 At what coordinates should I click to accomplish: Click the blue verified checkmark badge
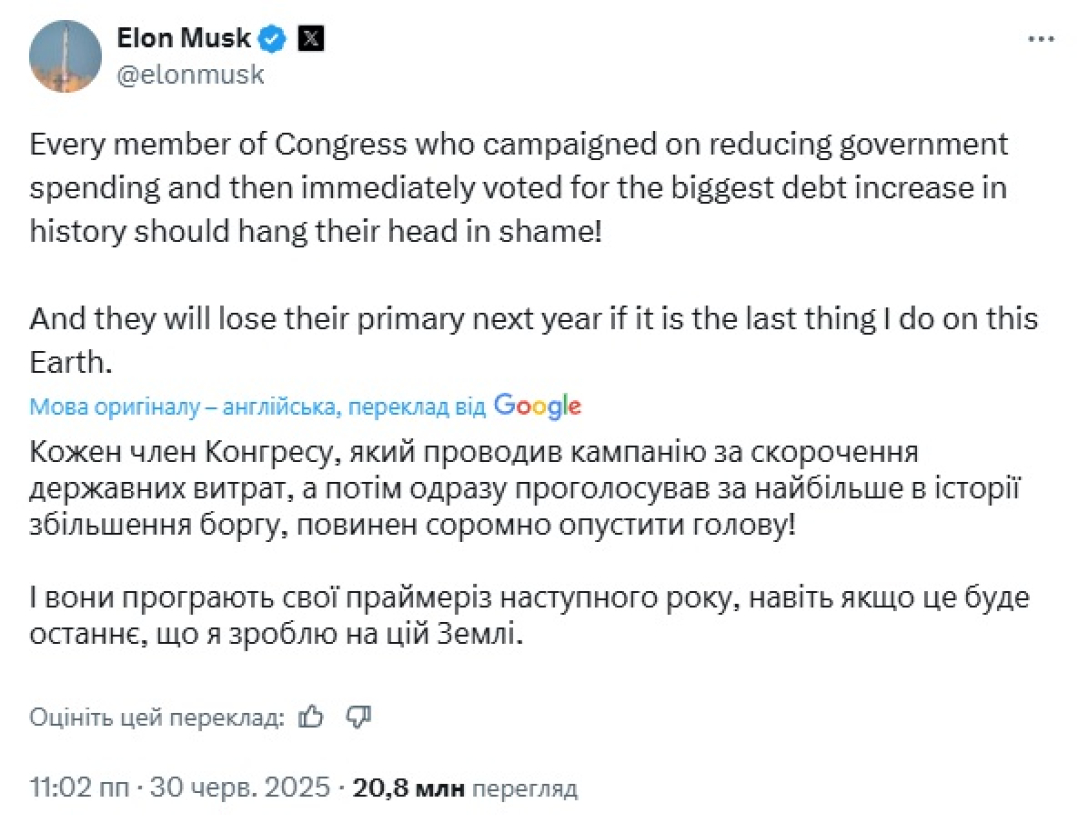point(273,39)
